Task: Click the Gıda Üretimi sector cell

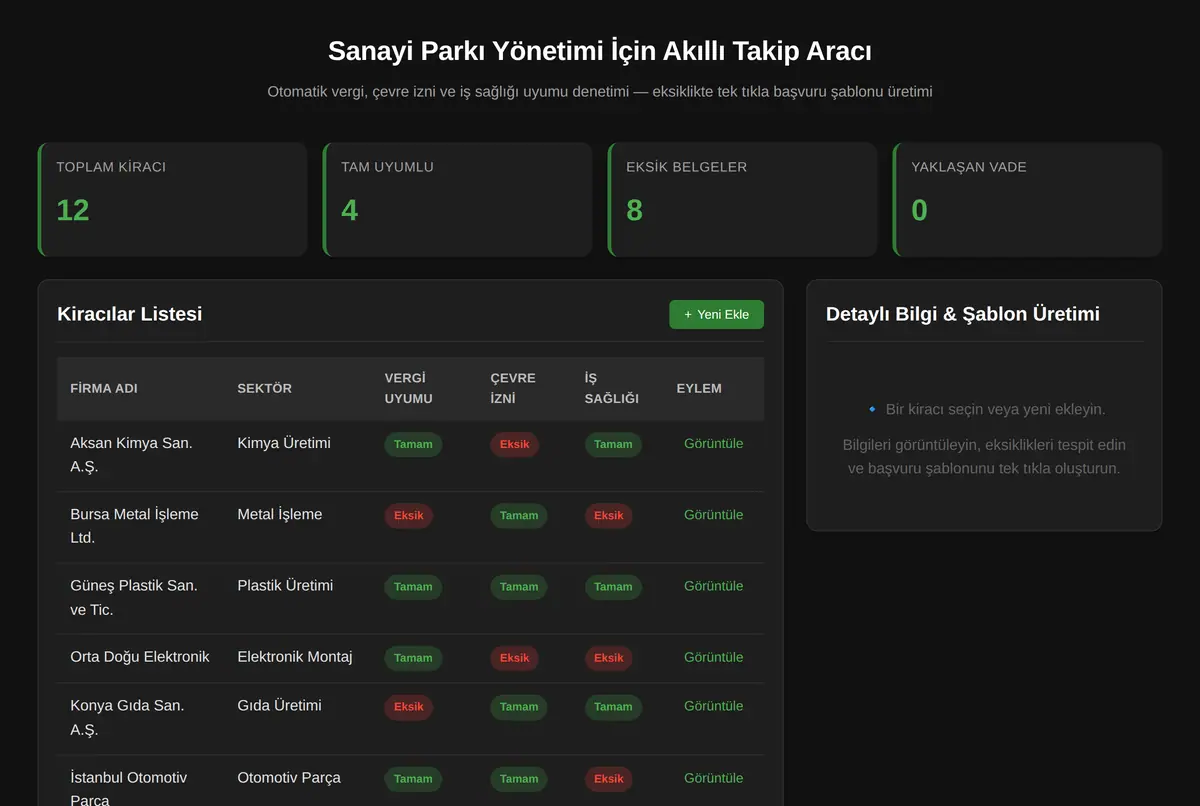Action: pyautogui.click(x=279, y=705)
